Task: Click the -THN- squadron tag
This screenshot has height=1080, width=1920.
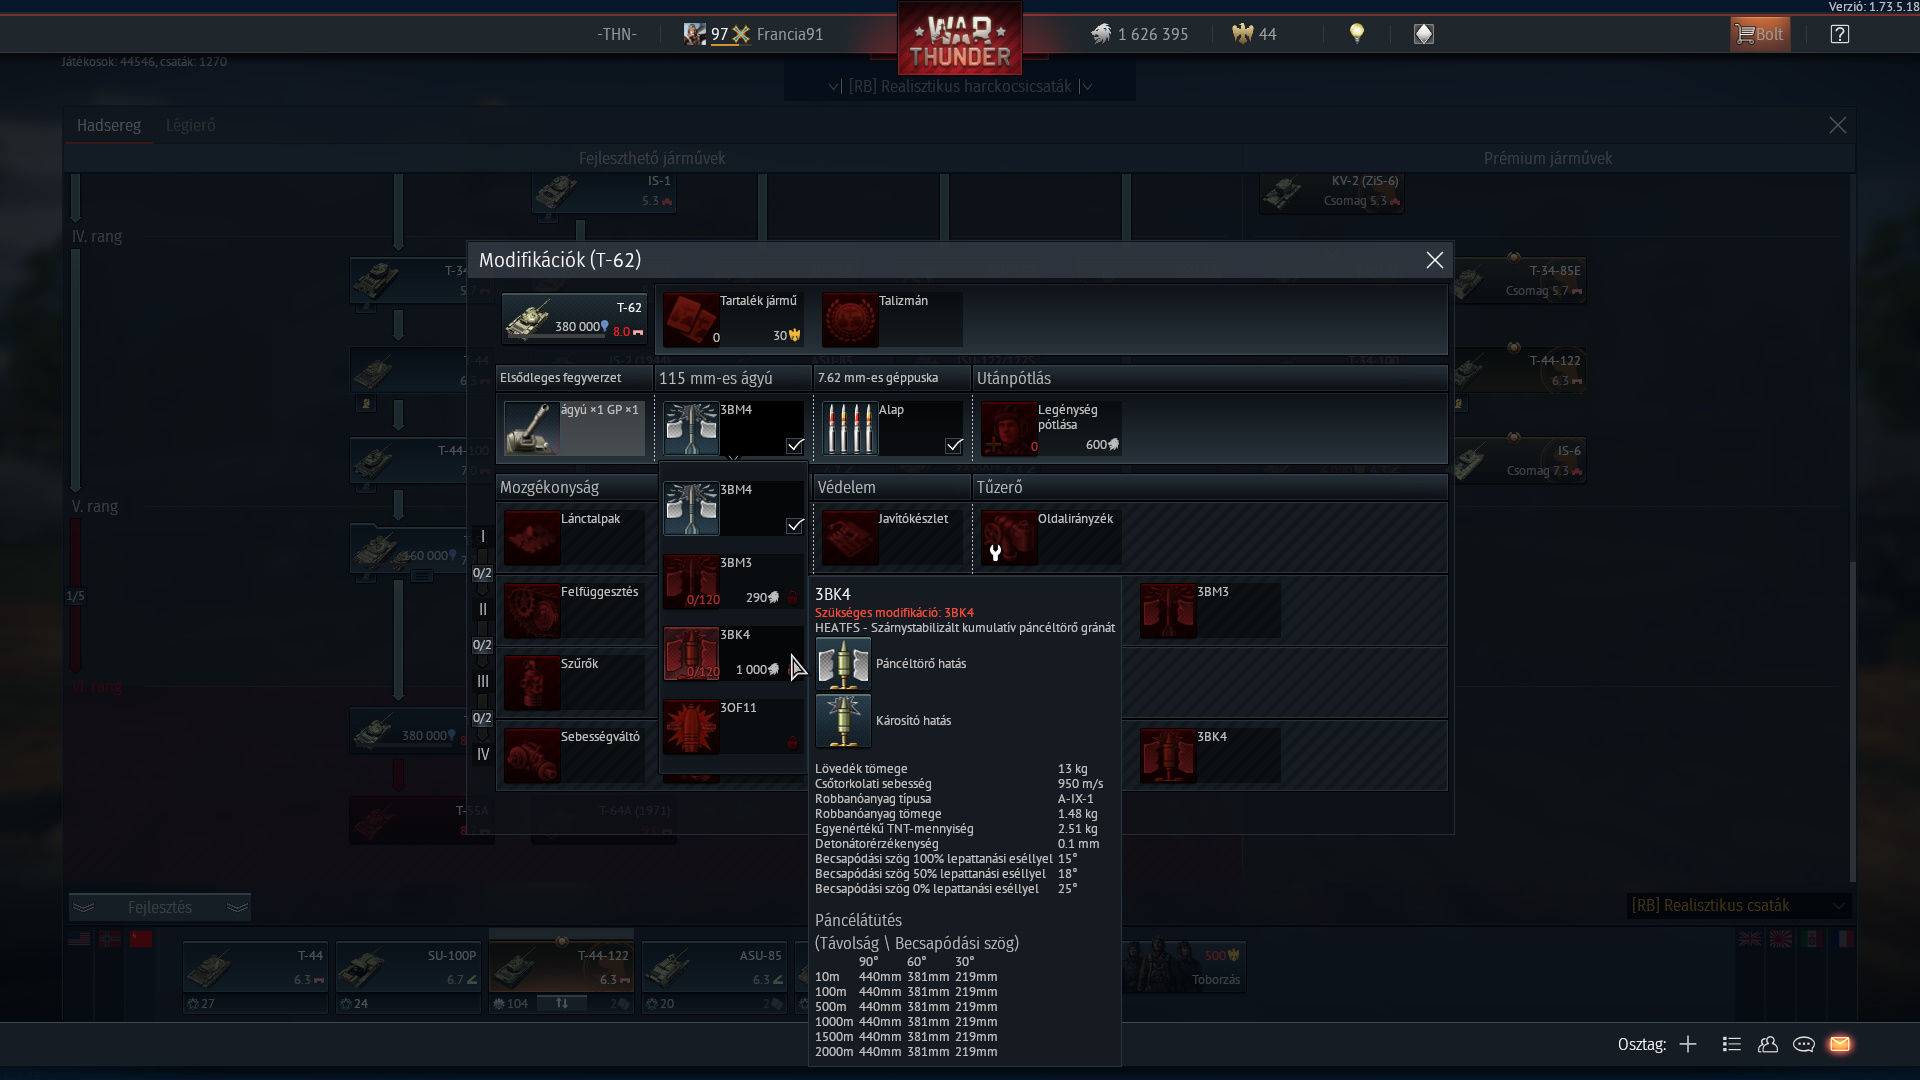Action: [x=617, y=34]
